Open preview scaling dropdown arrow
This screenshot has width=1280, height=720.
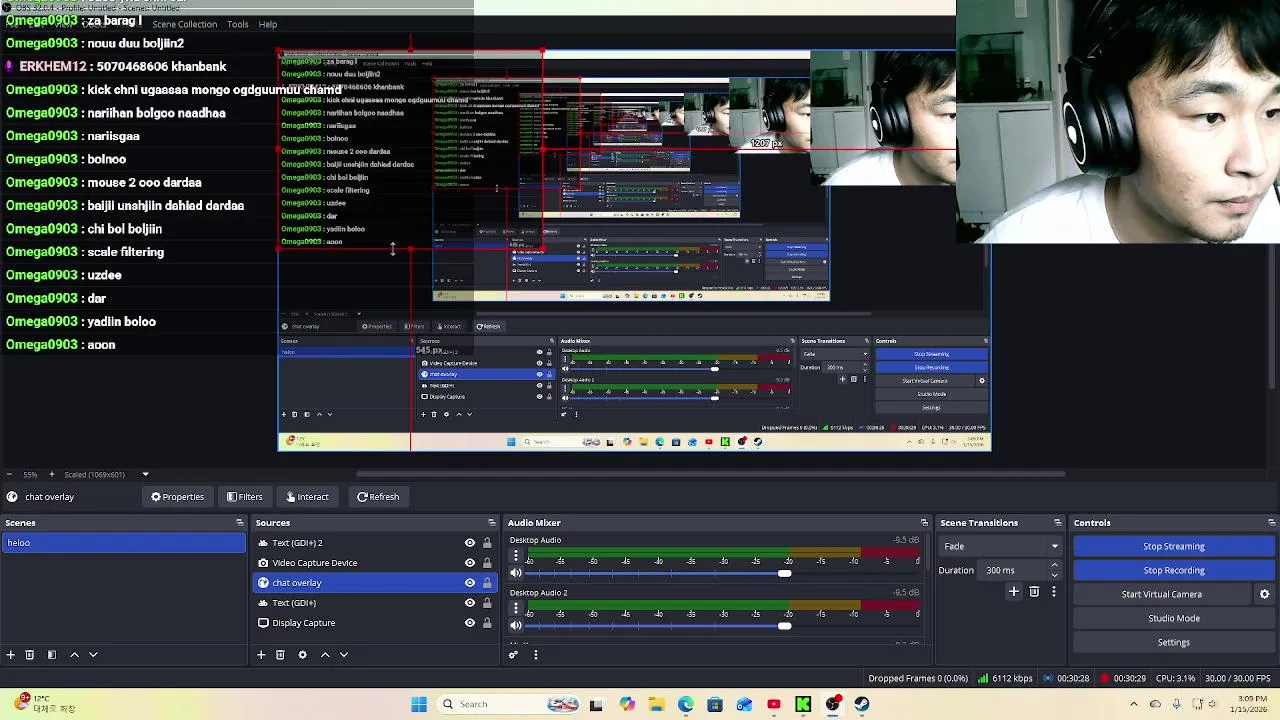click(145, 474)
